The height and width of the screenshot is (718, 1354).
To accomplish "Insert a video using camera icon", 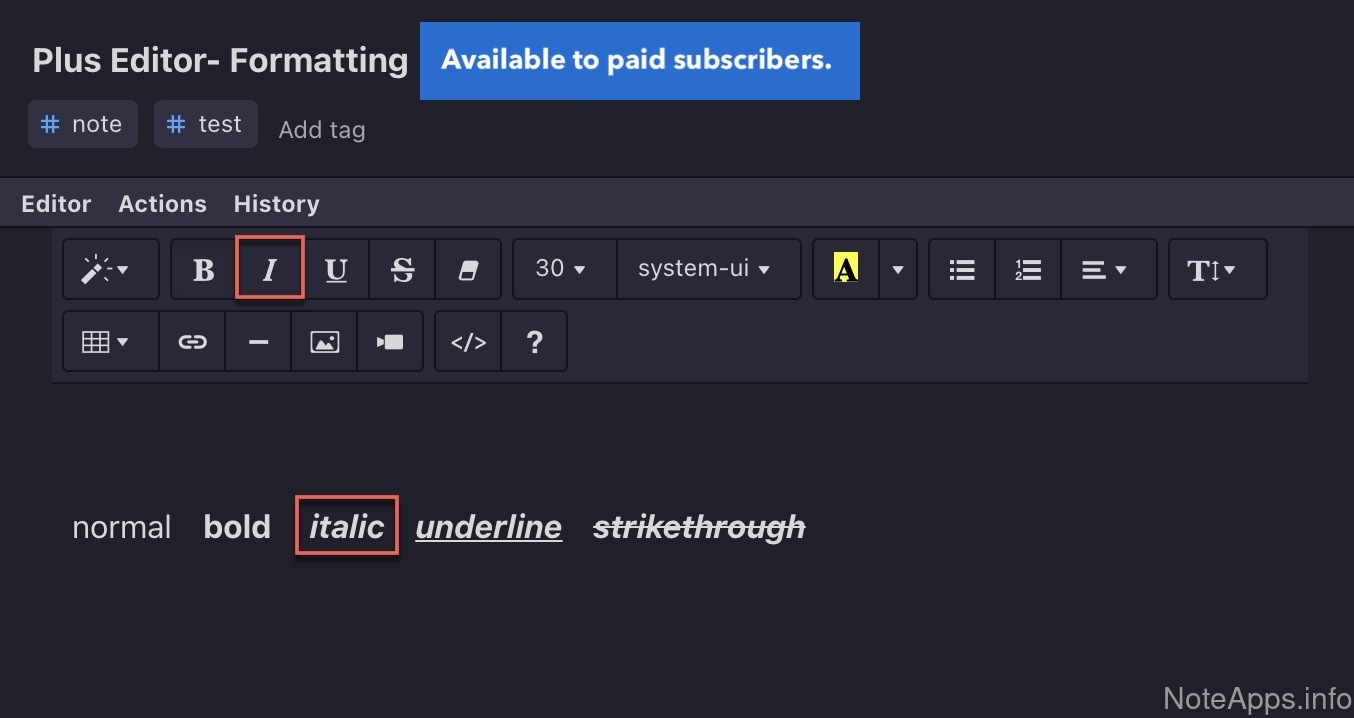I will click(x=390, y=342).
